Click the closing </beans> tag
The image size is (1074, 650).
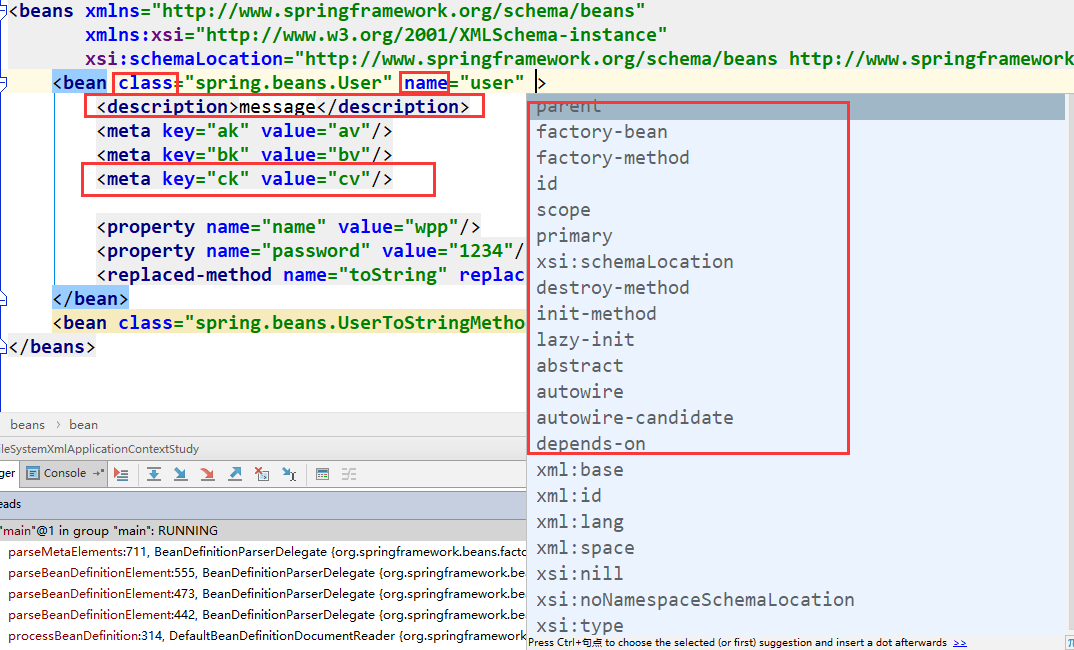(52, 347)
